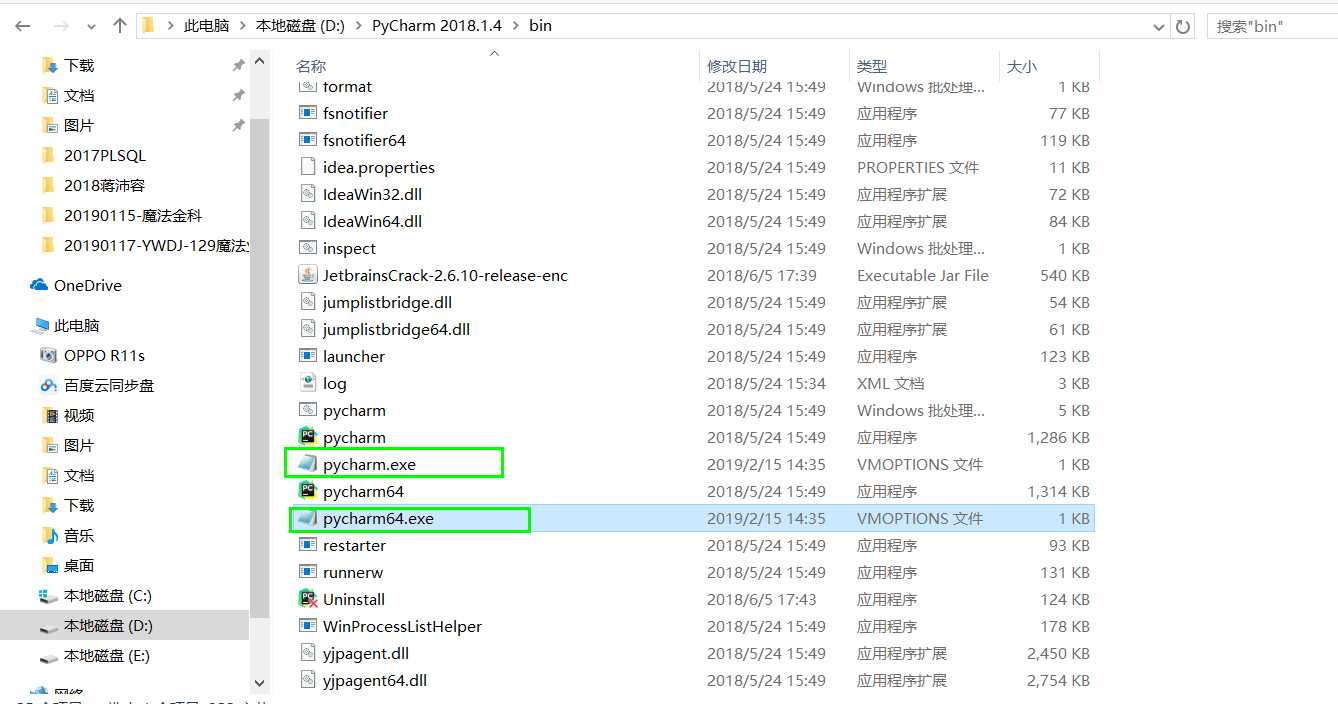Go up one folder level
This screenshot has width=1338, height=704.
coord(120,25)
